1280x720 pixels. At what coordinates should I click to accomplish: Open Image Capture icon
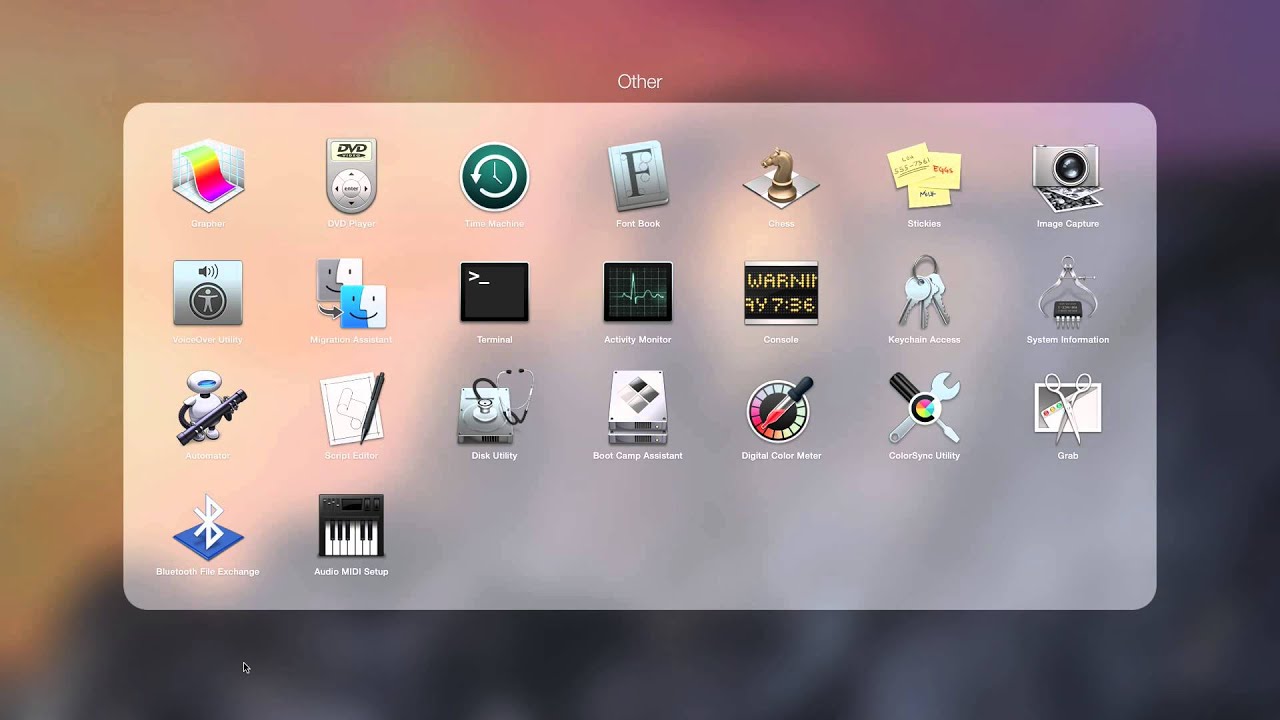coord(1068,177)
